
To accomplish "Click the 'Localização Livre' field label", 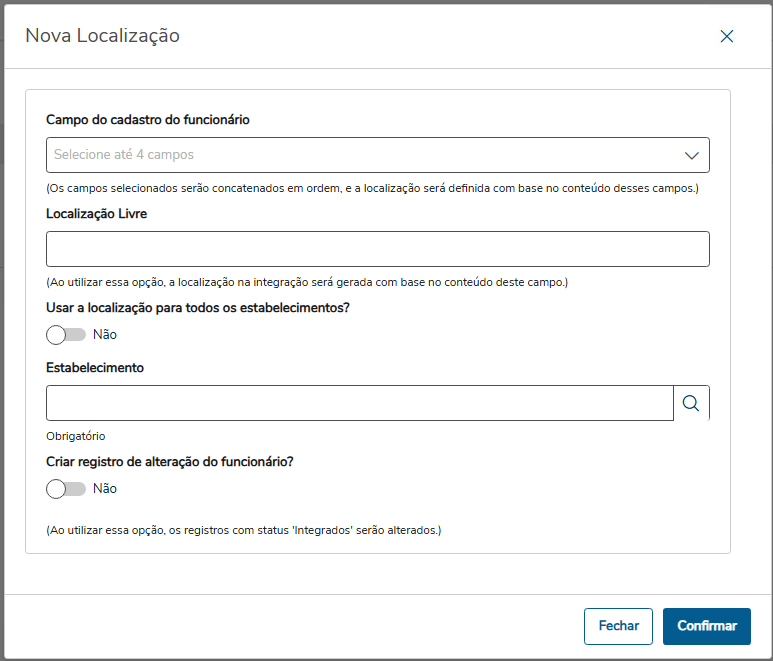I will [x=96, y=214].
